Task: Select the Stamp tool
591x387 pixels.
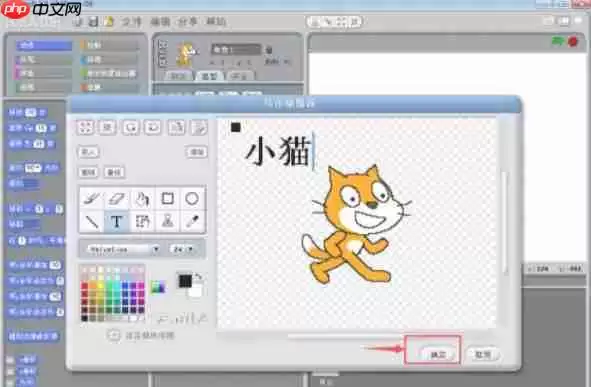Action: [167, 221]
